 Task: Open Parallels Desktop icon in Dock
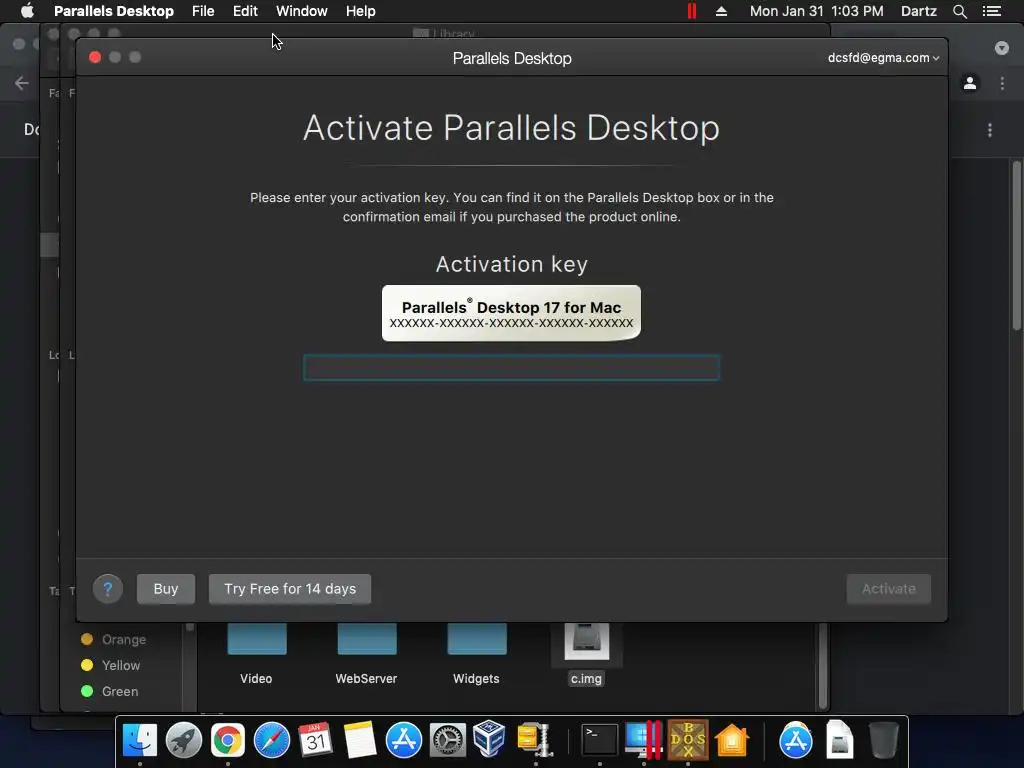point(643,740)
